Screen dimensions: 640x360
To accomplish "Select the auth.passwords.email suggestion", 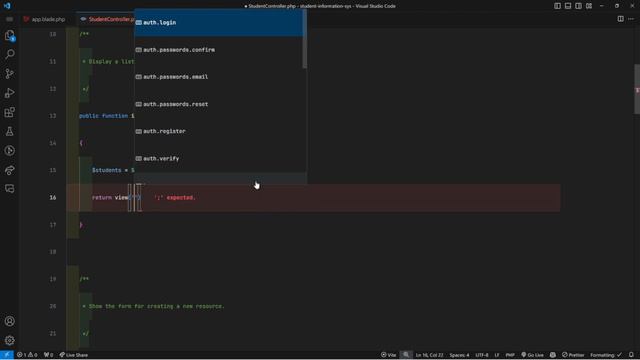I will click(x=219, y=77).
